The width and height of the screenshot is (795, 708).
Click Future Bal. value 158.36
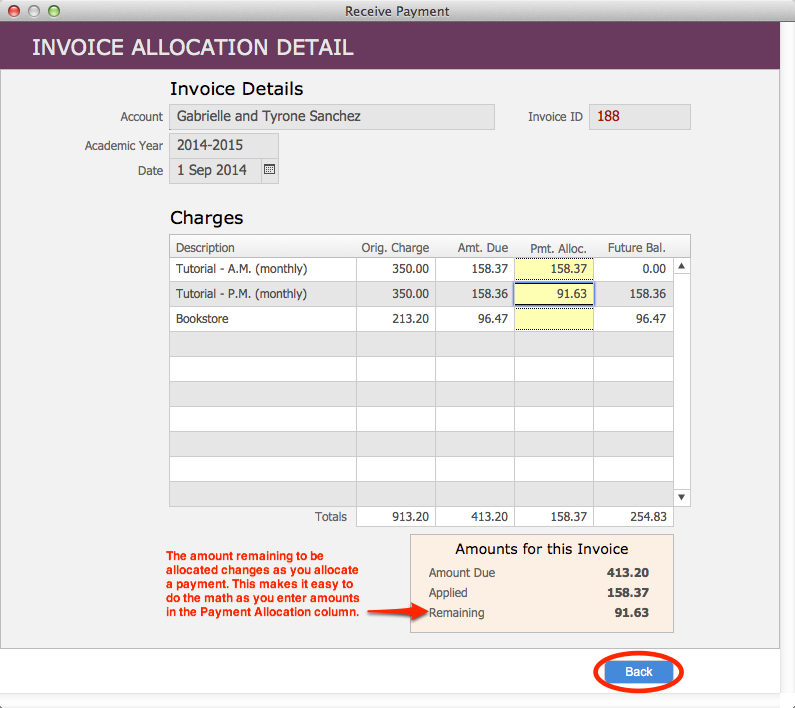point(647,294)
